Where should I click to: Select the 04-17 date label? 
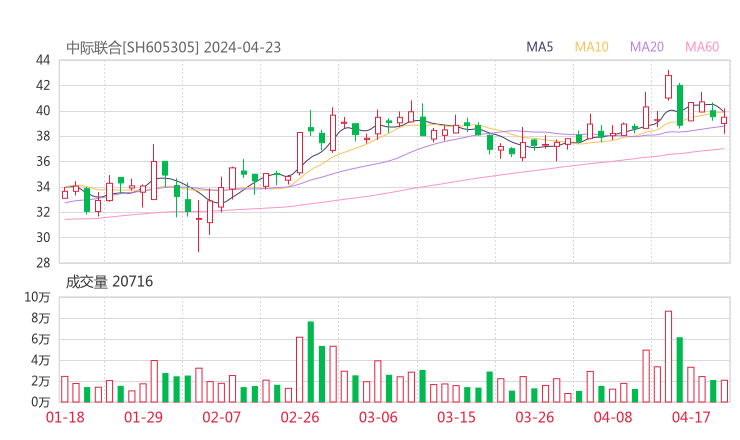691,417
